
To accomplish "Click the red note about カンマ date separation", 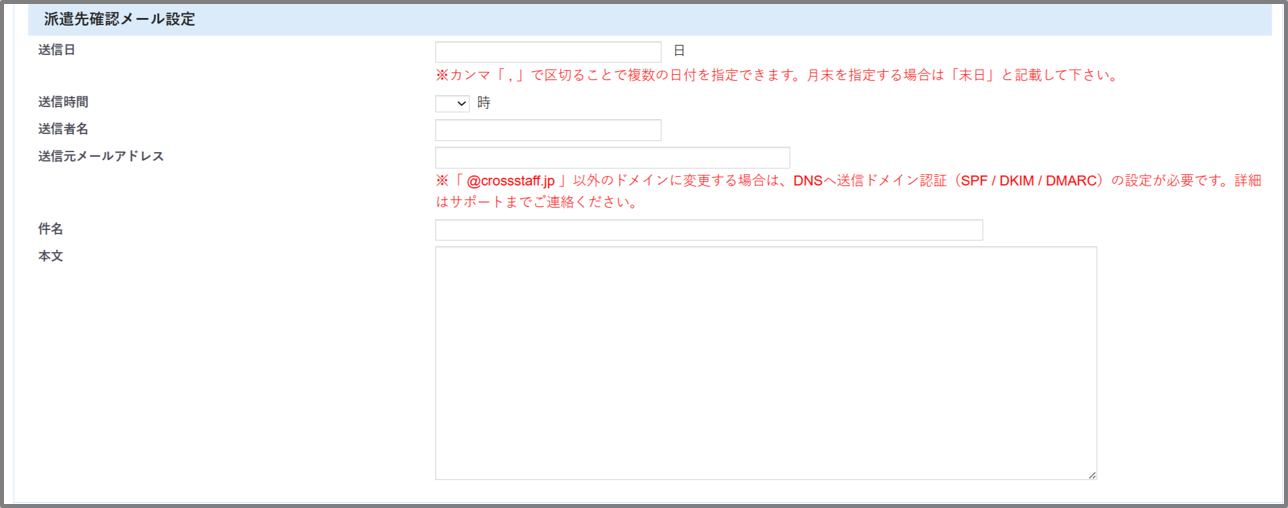I will (775, 75).
